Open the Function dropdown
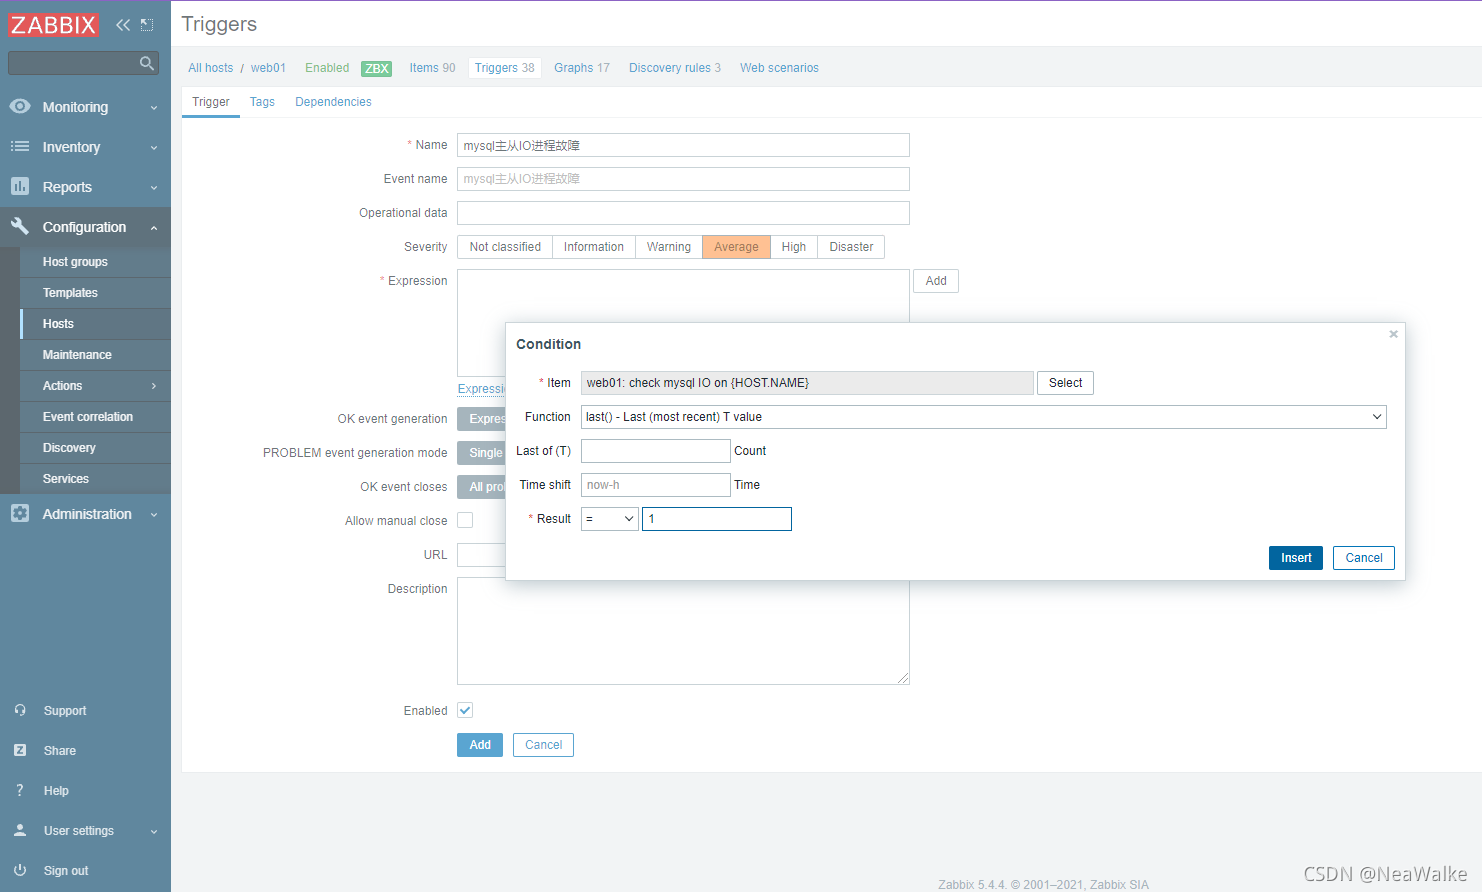 click(984, 417)
